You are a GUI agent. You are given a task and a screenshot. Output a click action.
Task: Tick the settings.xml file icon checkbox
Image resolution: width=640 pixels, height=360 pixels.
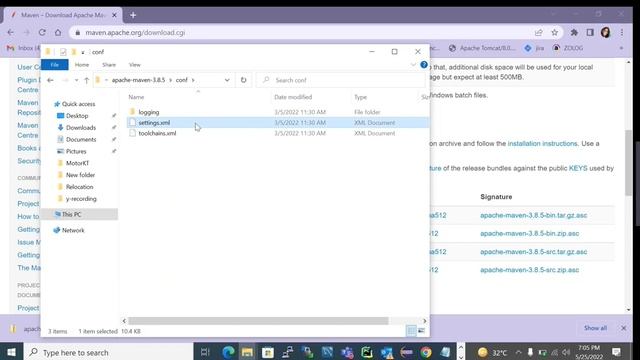(x=132, y=122)
